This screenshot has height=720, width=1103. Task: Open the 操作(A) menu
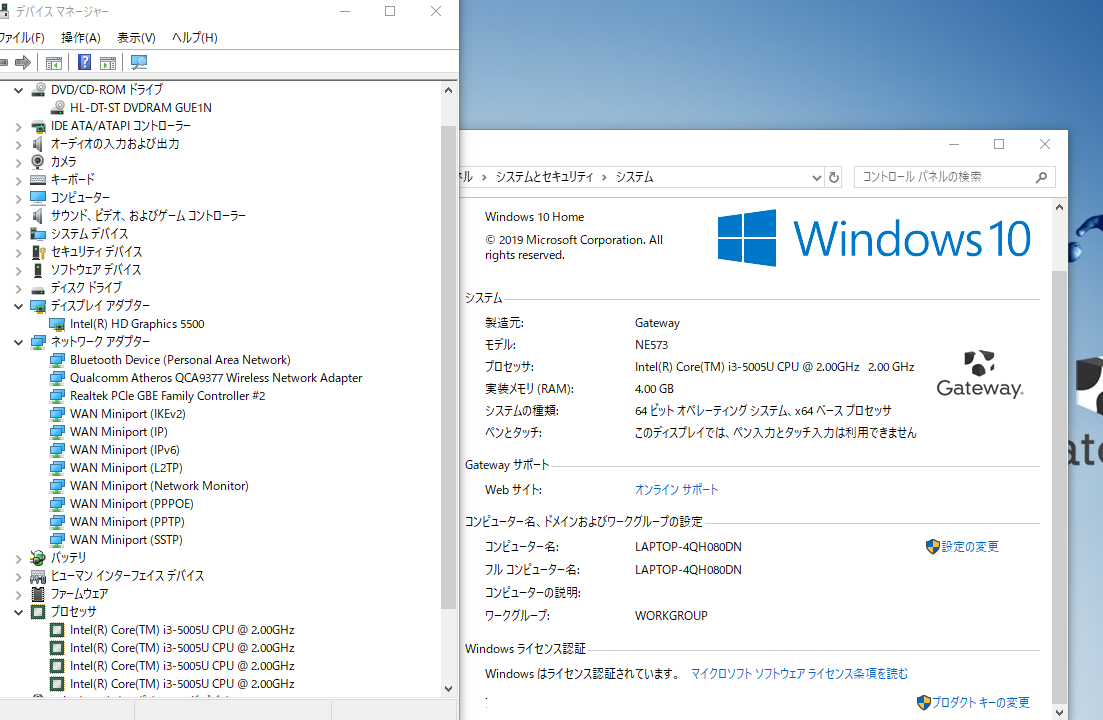click(81, 37)
